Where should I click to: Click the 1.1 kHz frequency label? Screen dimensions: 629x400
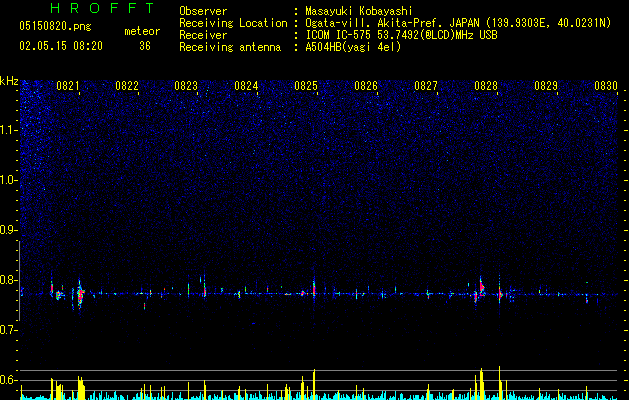8,130
